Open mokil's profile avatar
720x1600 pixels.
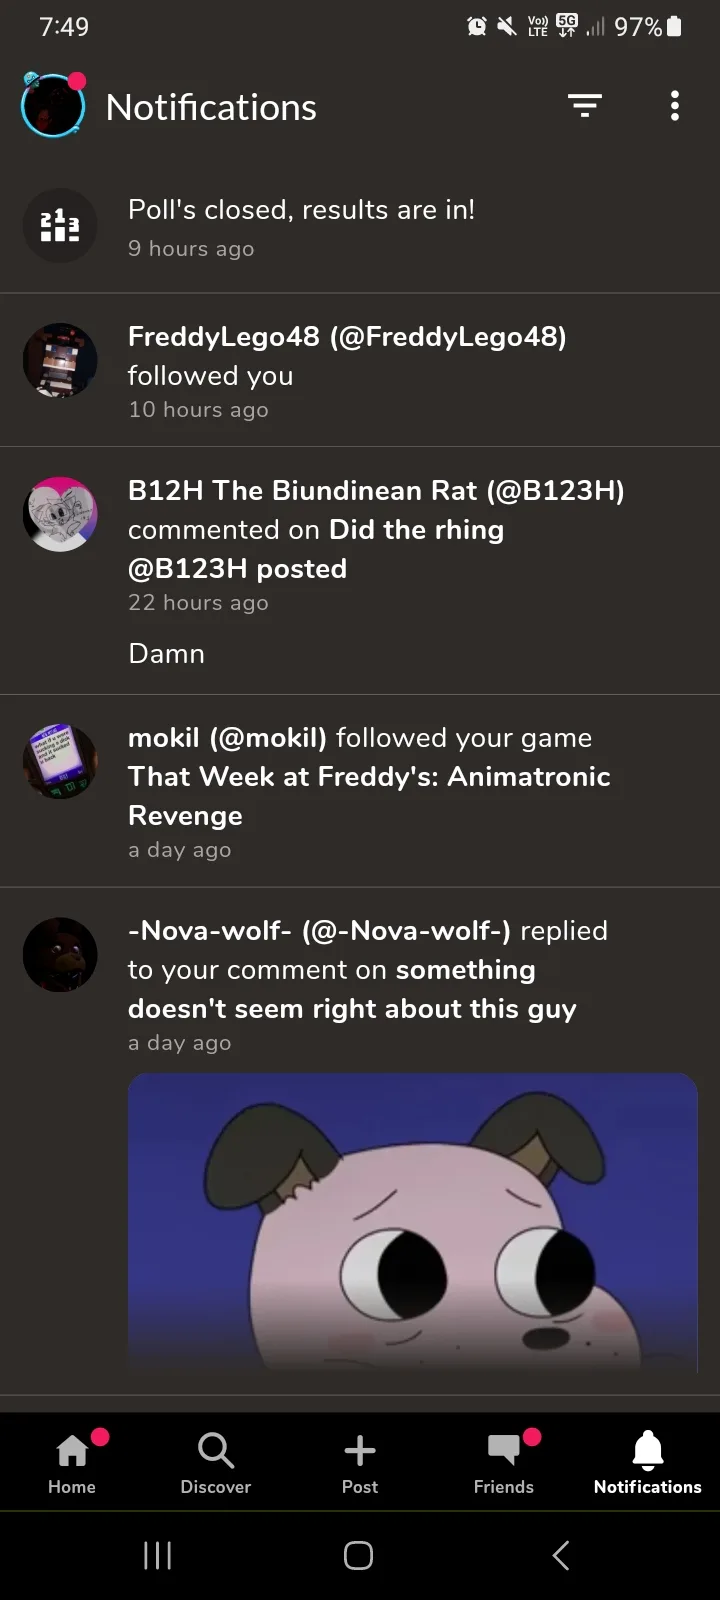[x=60, y=761]
